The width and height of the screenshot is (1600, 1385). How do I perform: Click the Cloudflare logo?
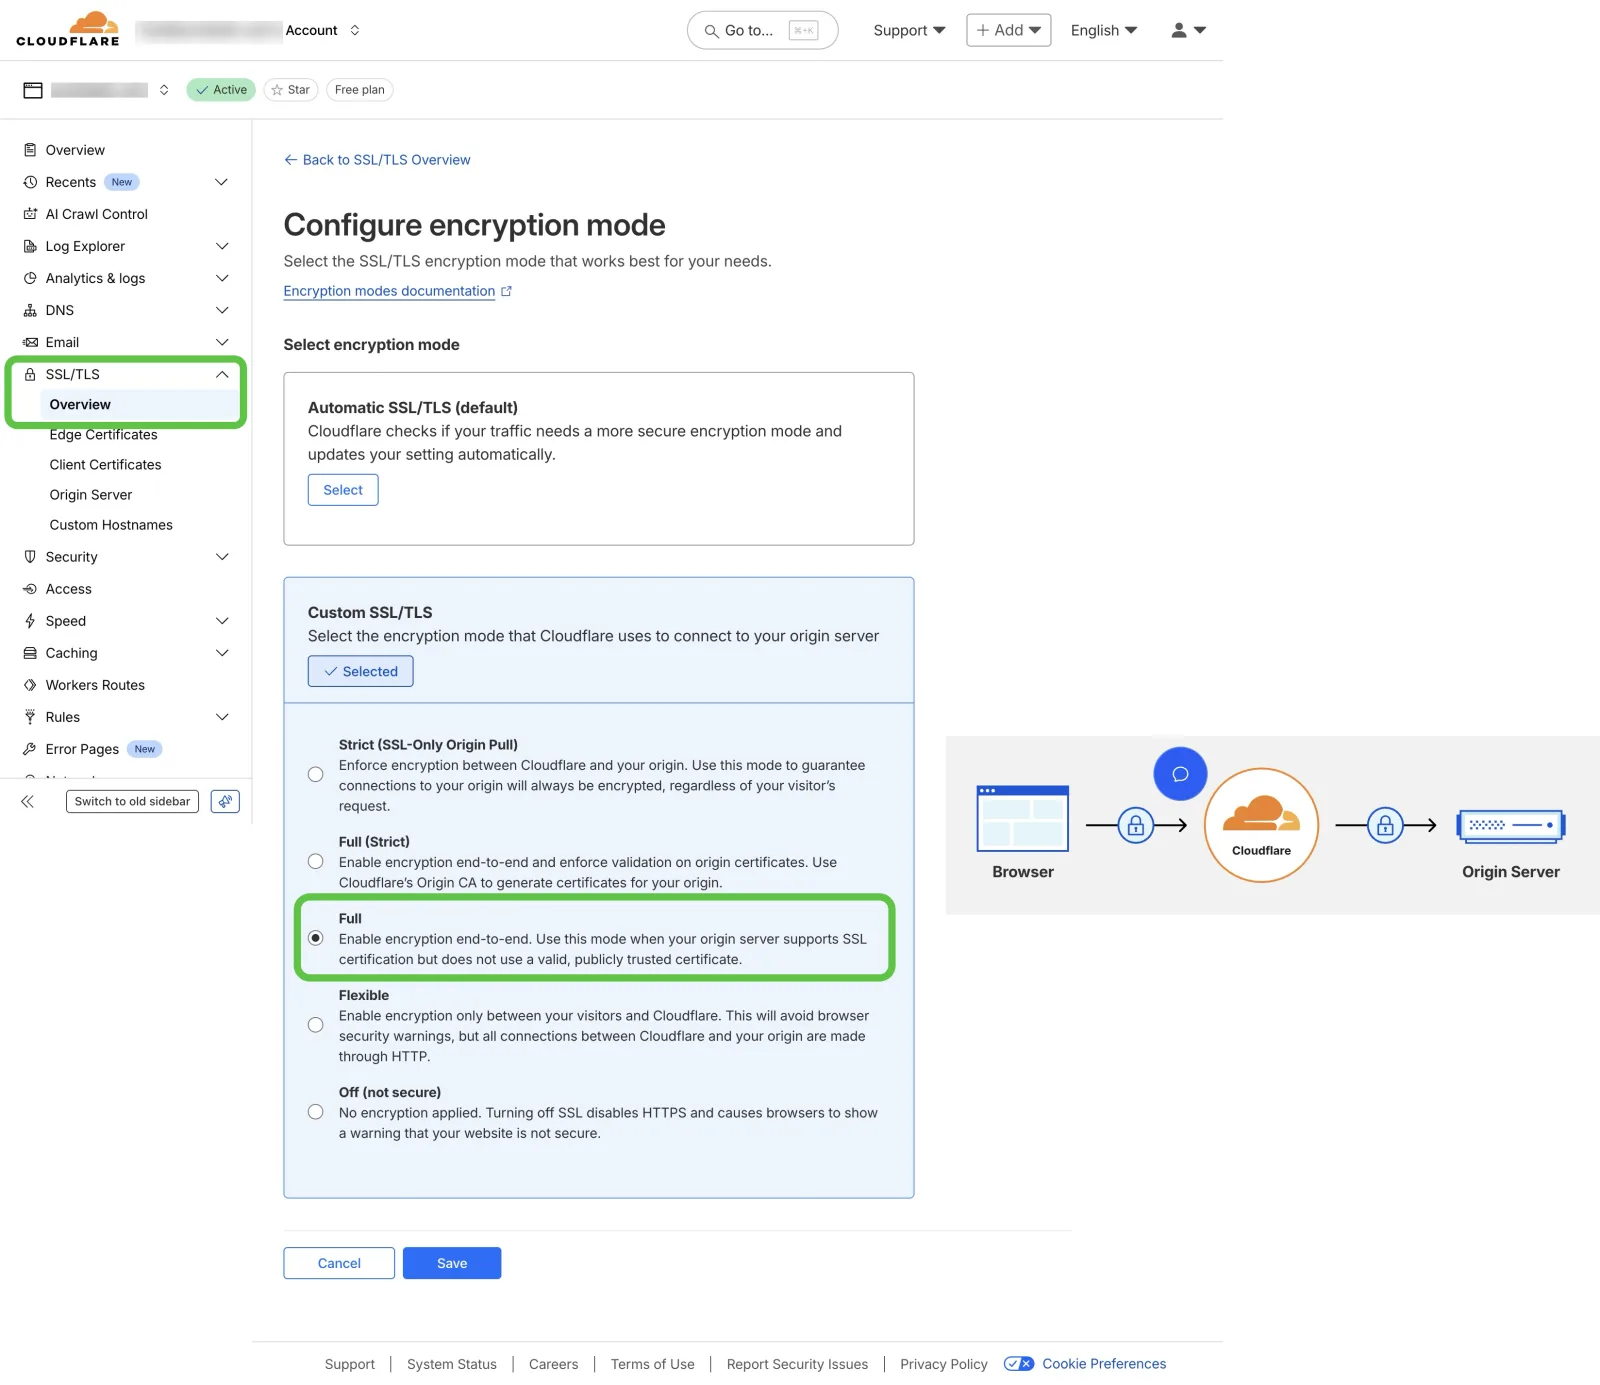68,29
